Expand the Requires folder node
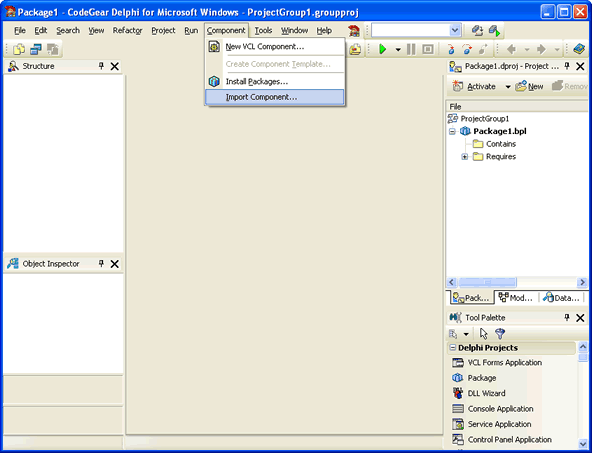 (x=465, y=157)
